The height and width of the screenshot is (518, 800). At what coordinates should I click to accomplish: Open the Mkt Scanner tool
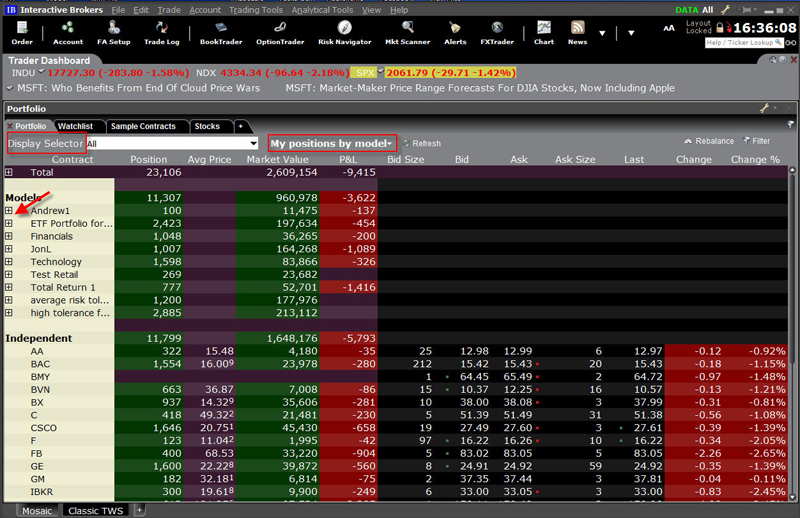click(407, 33)
